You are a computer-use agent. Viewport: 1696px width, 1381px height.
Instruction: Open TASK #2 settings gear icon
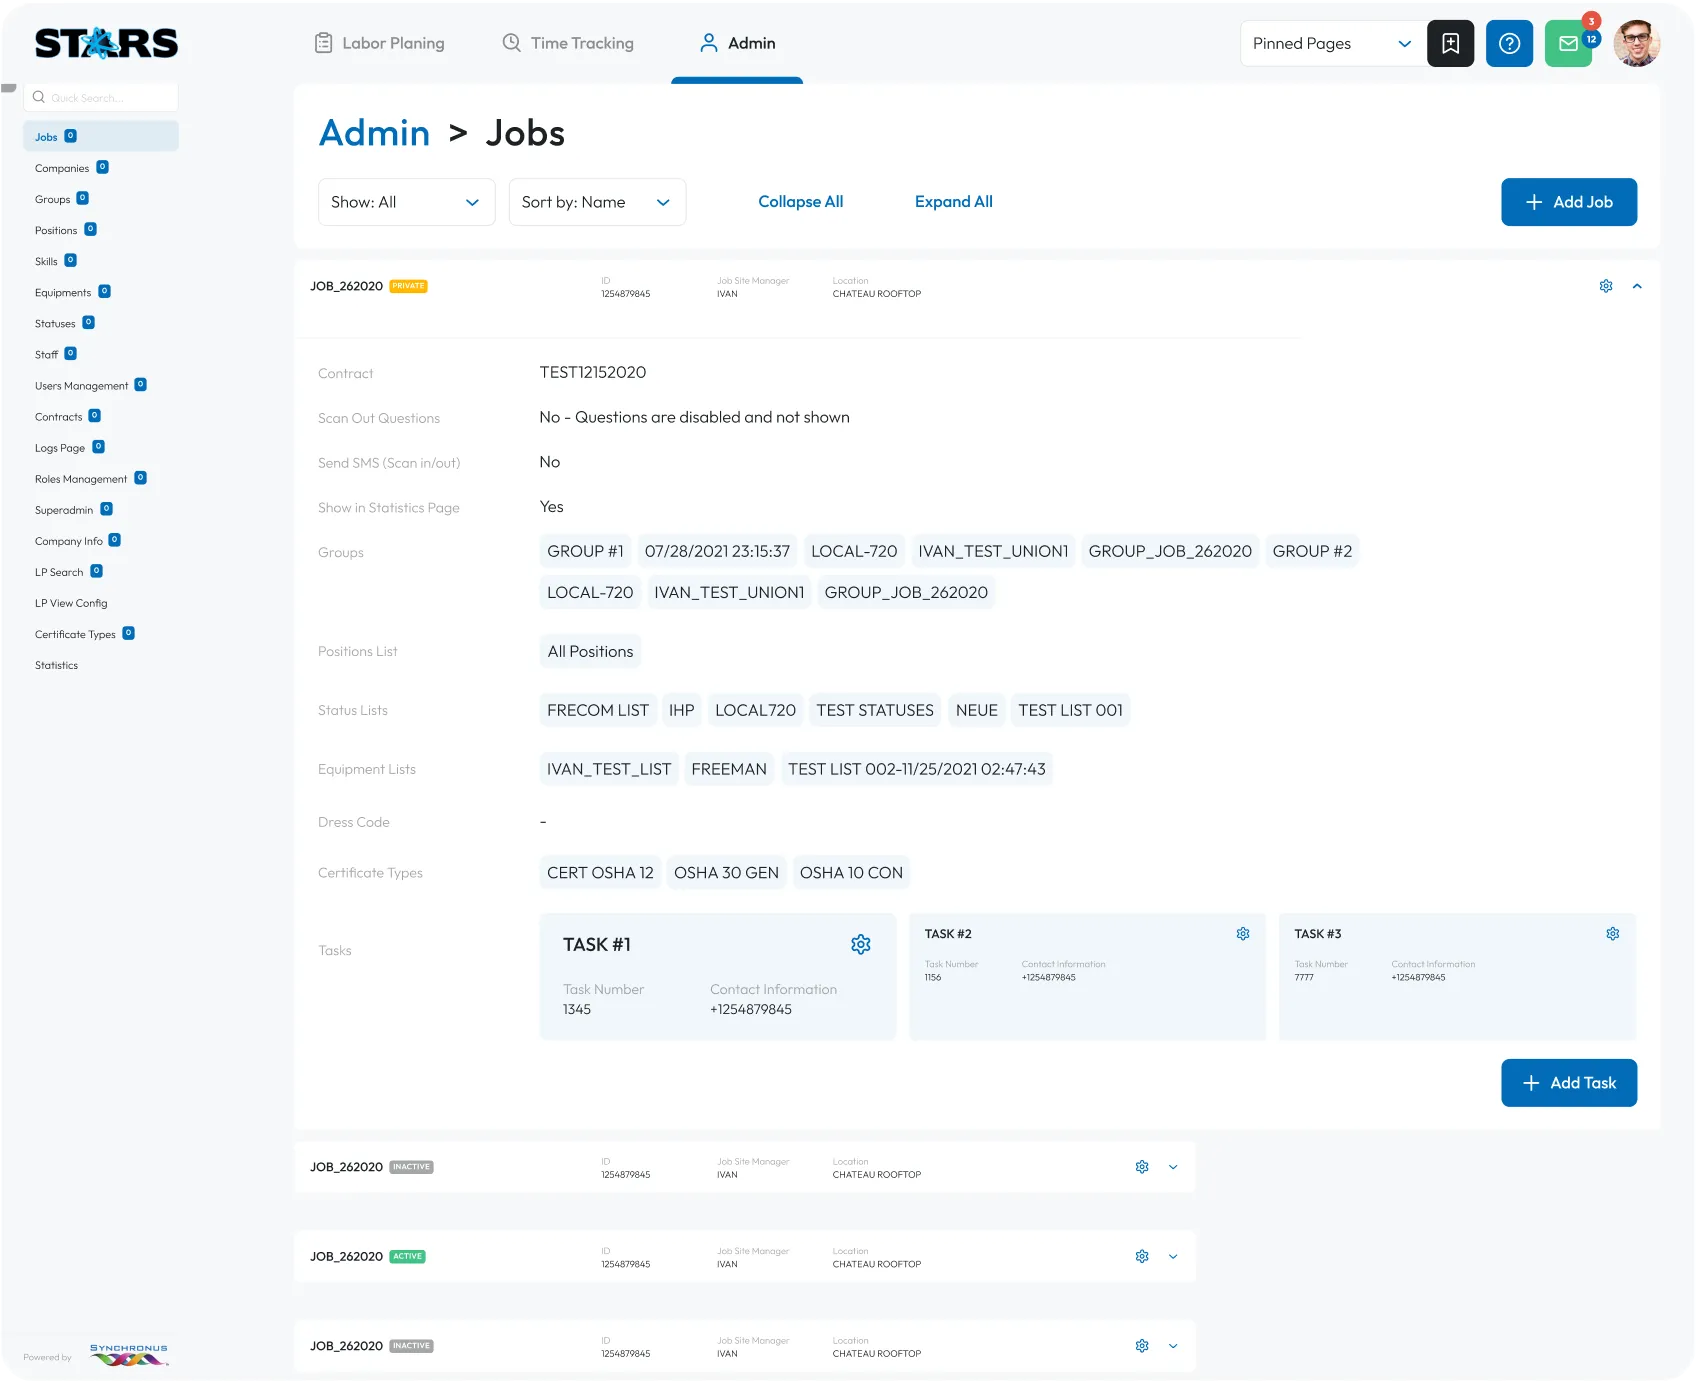coord(1243,934)
